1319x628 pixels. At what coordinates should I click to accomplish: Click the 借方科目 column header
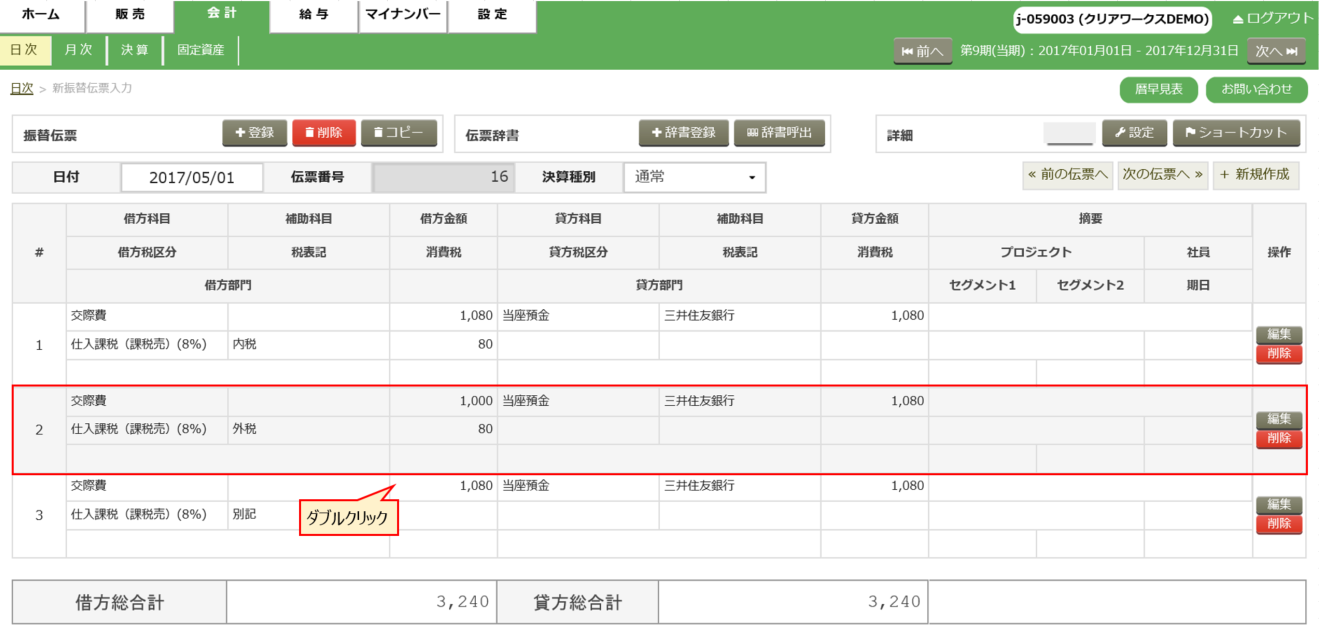[x=147, y=219]
